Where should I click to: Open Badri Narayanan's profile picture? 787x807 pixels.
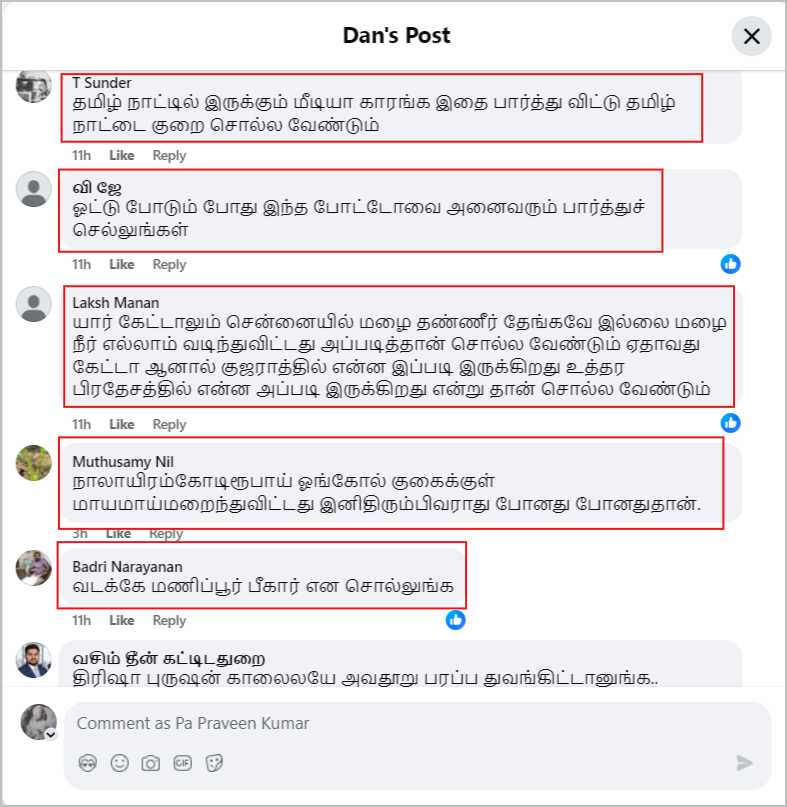tap(34, 568)
